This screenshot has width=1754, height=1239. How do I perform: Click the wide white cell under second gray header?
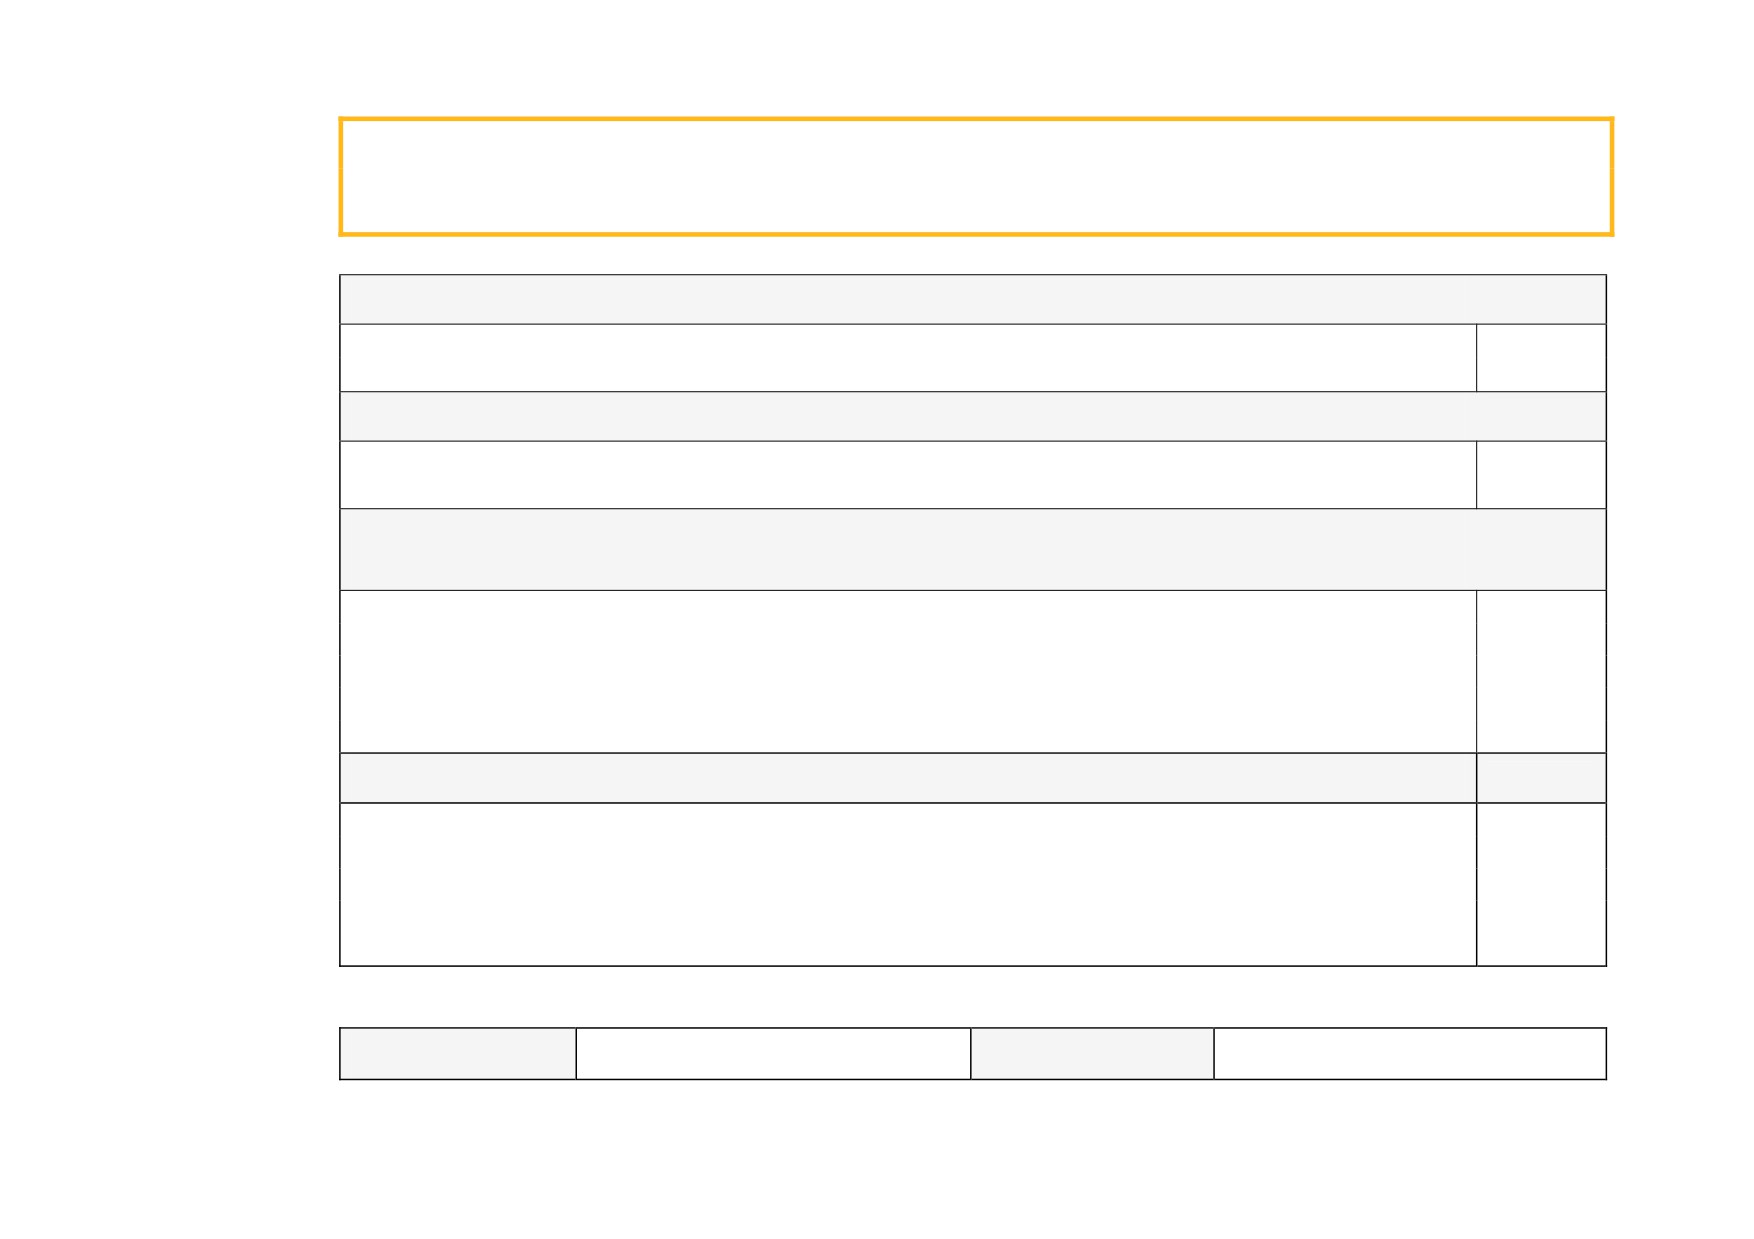point(908,474)
